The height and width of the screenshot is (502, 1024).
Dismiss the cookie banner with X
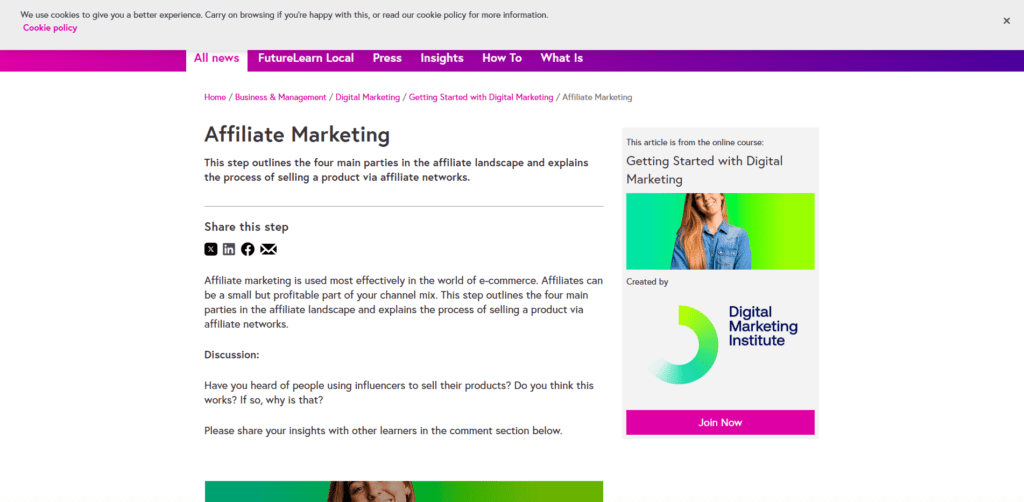click(x=1006, y=20)
